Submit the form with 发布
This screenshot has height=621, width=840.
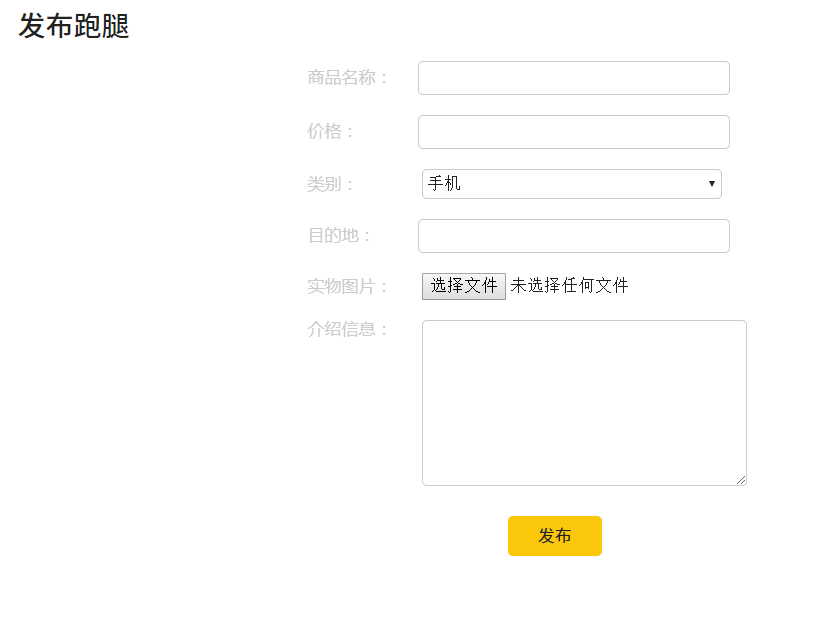click(554, 536)
